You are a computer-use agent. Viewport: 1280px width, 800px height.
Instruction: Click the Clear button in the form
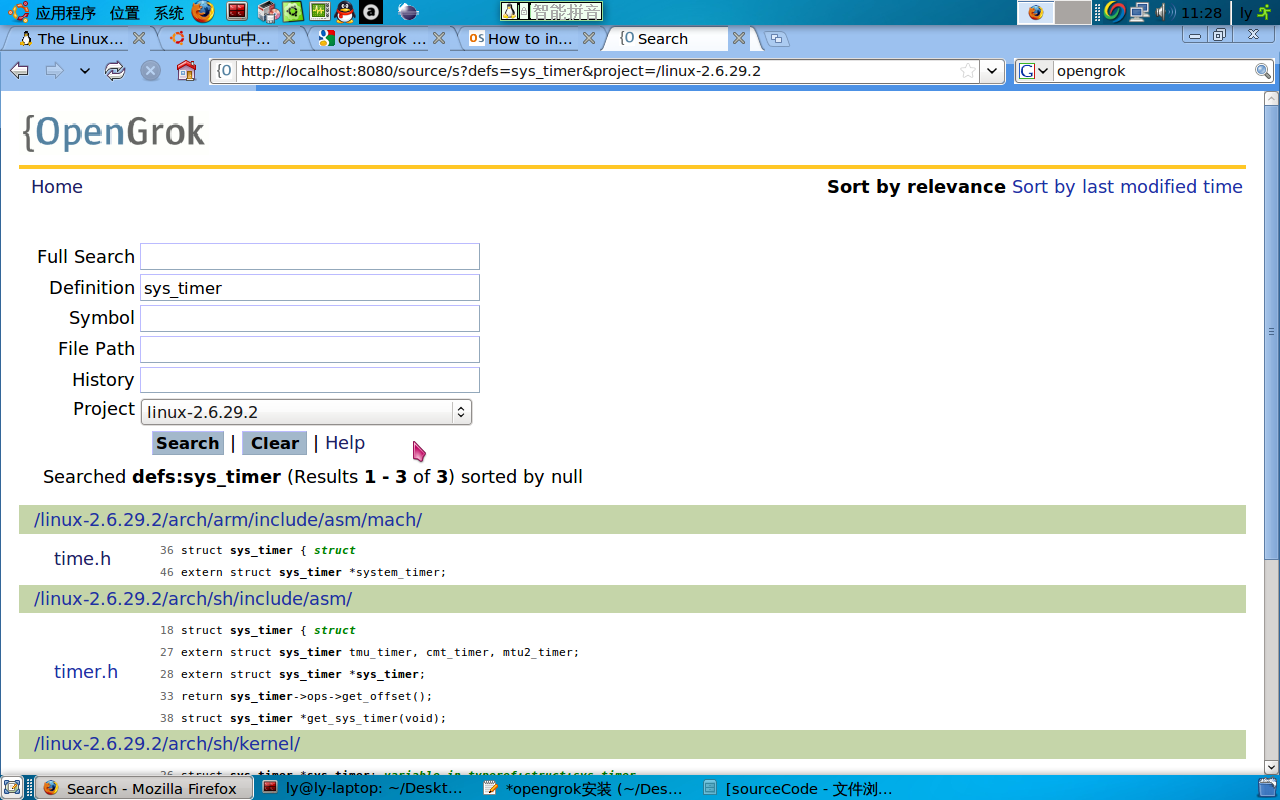coord(275,443)
